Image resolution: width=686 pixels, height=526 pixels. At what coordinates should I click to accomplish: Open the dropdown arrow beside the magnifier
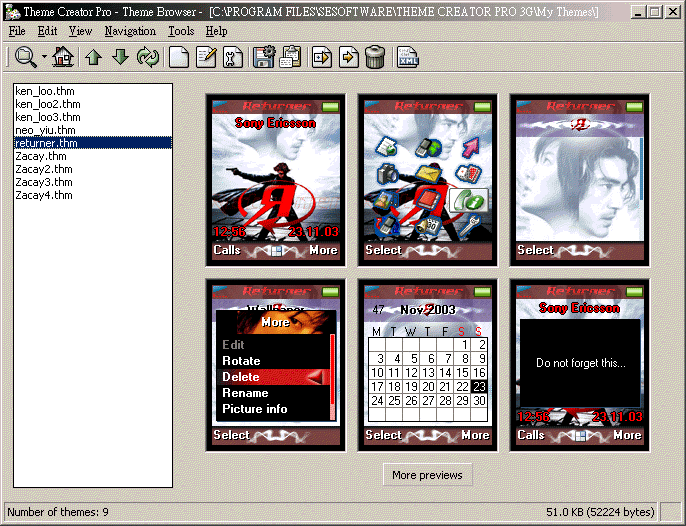tap(44, 57)
